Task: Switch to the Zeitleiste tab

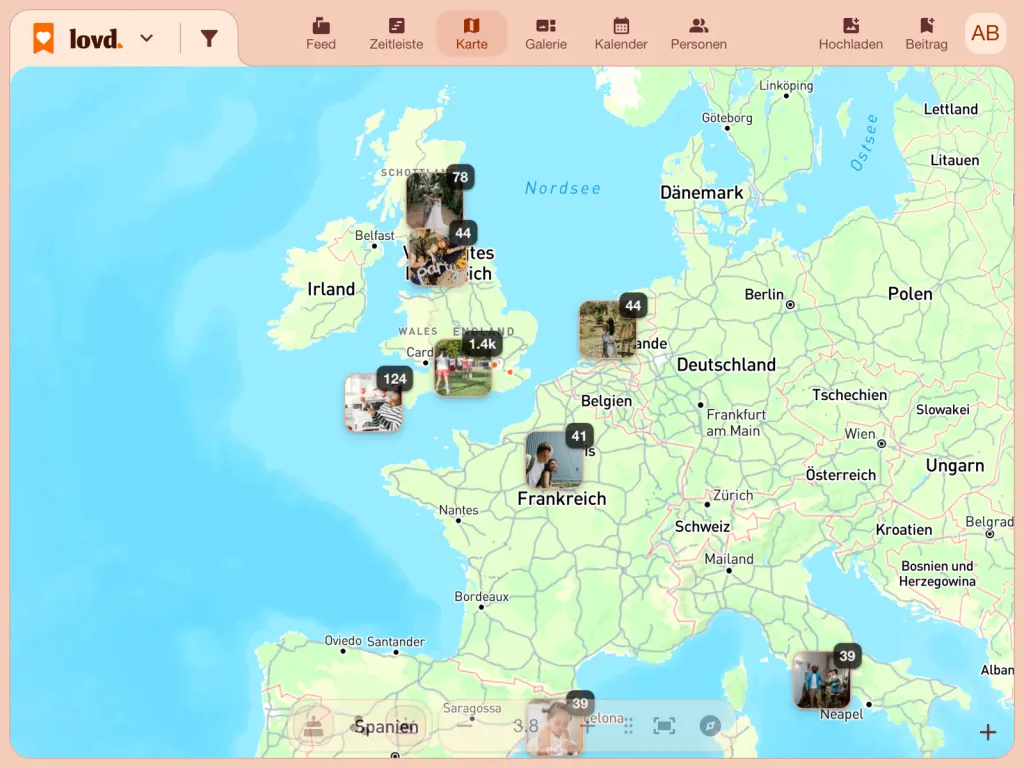Action: click(x=396, y=34)
